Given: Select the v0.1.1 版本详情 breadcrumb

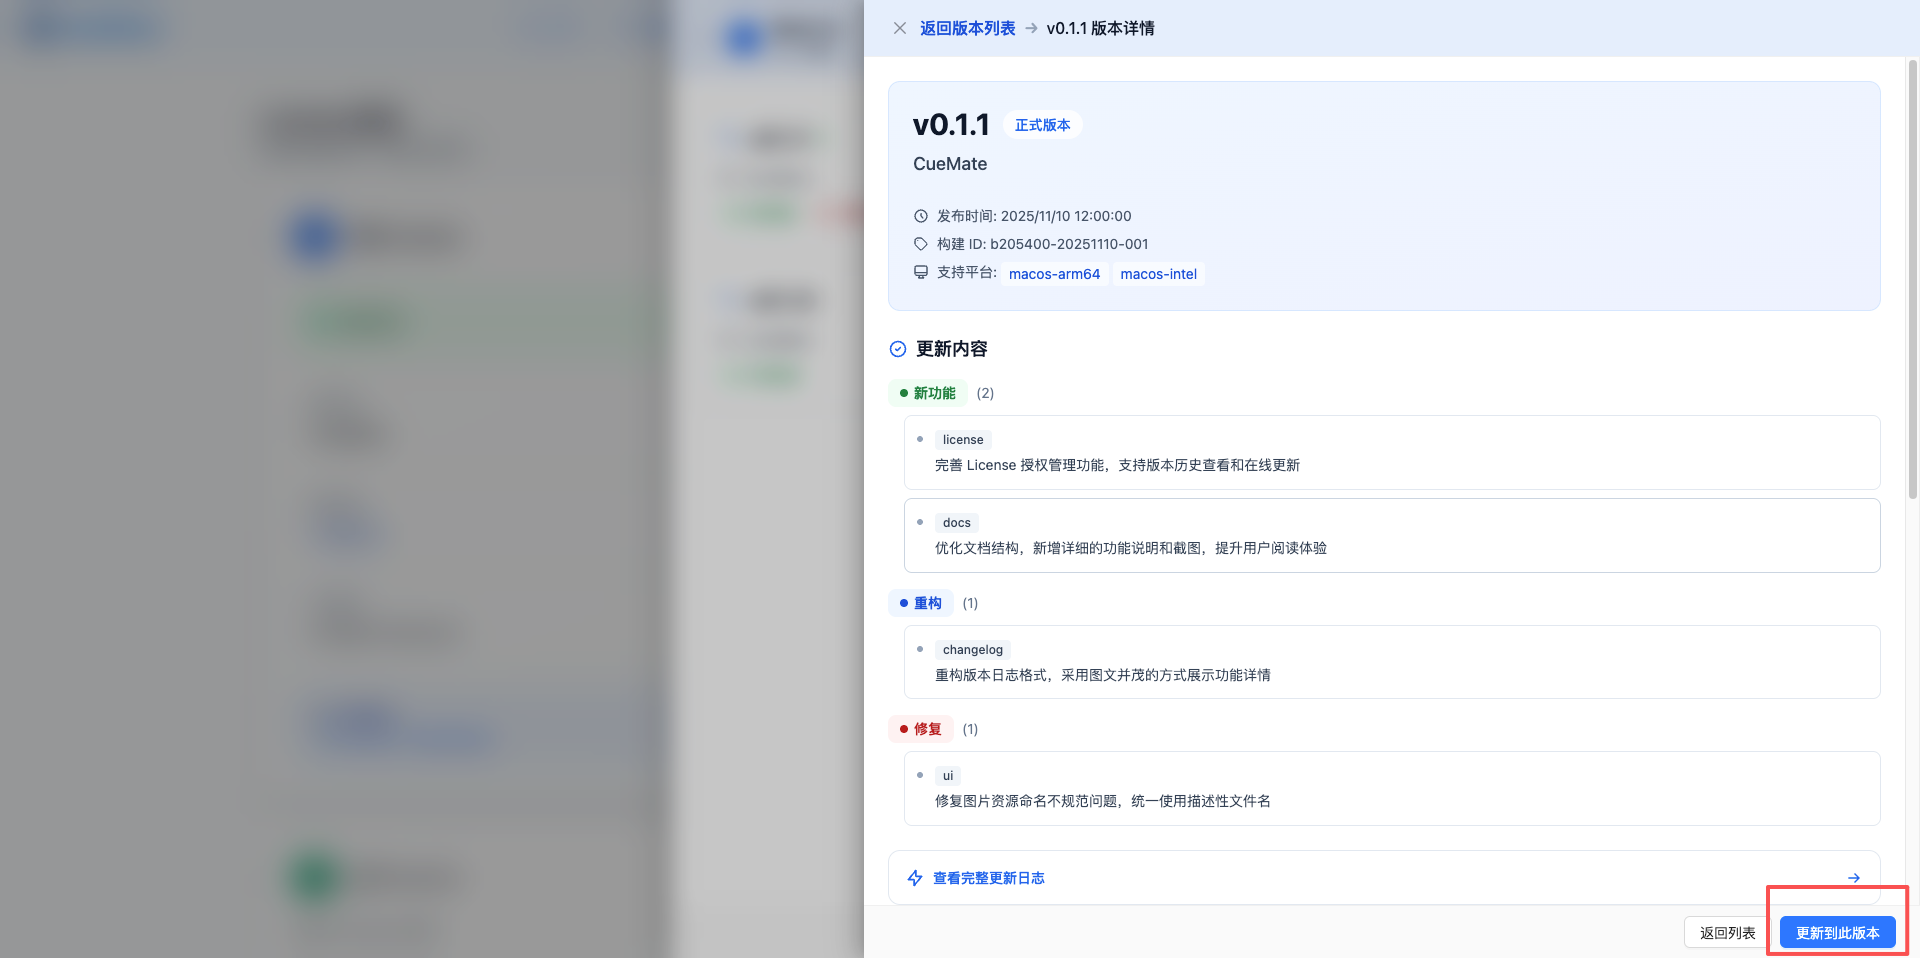Looking at the screenshot, I should 1100,28.
